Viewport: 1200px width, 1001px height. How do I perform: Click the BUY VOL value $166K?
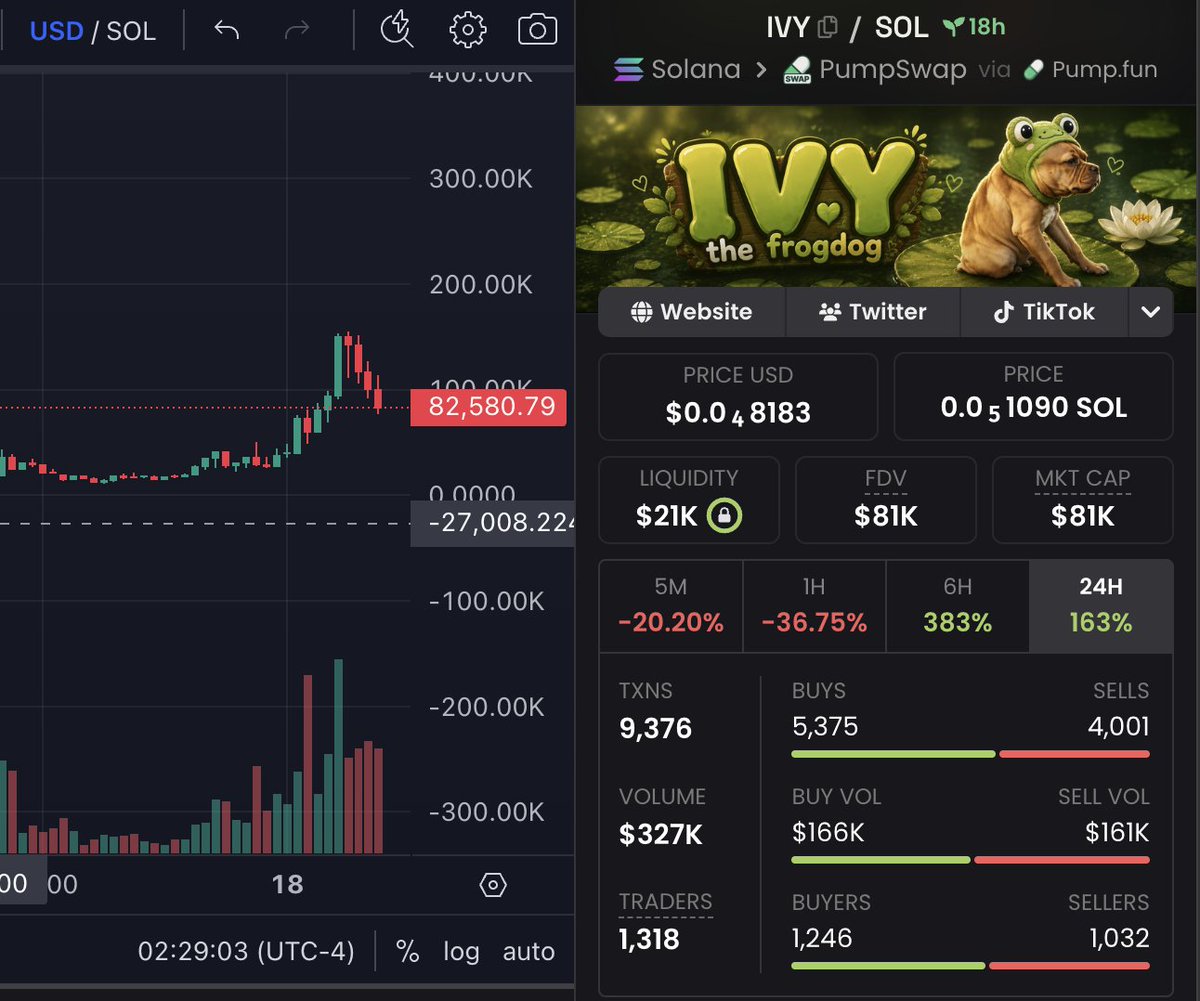[828, 832]
